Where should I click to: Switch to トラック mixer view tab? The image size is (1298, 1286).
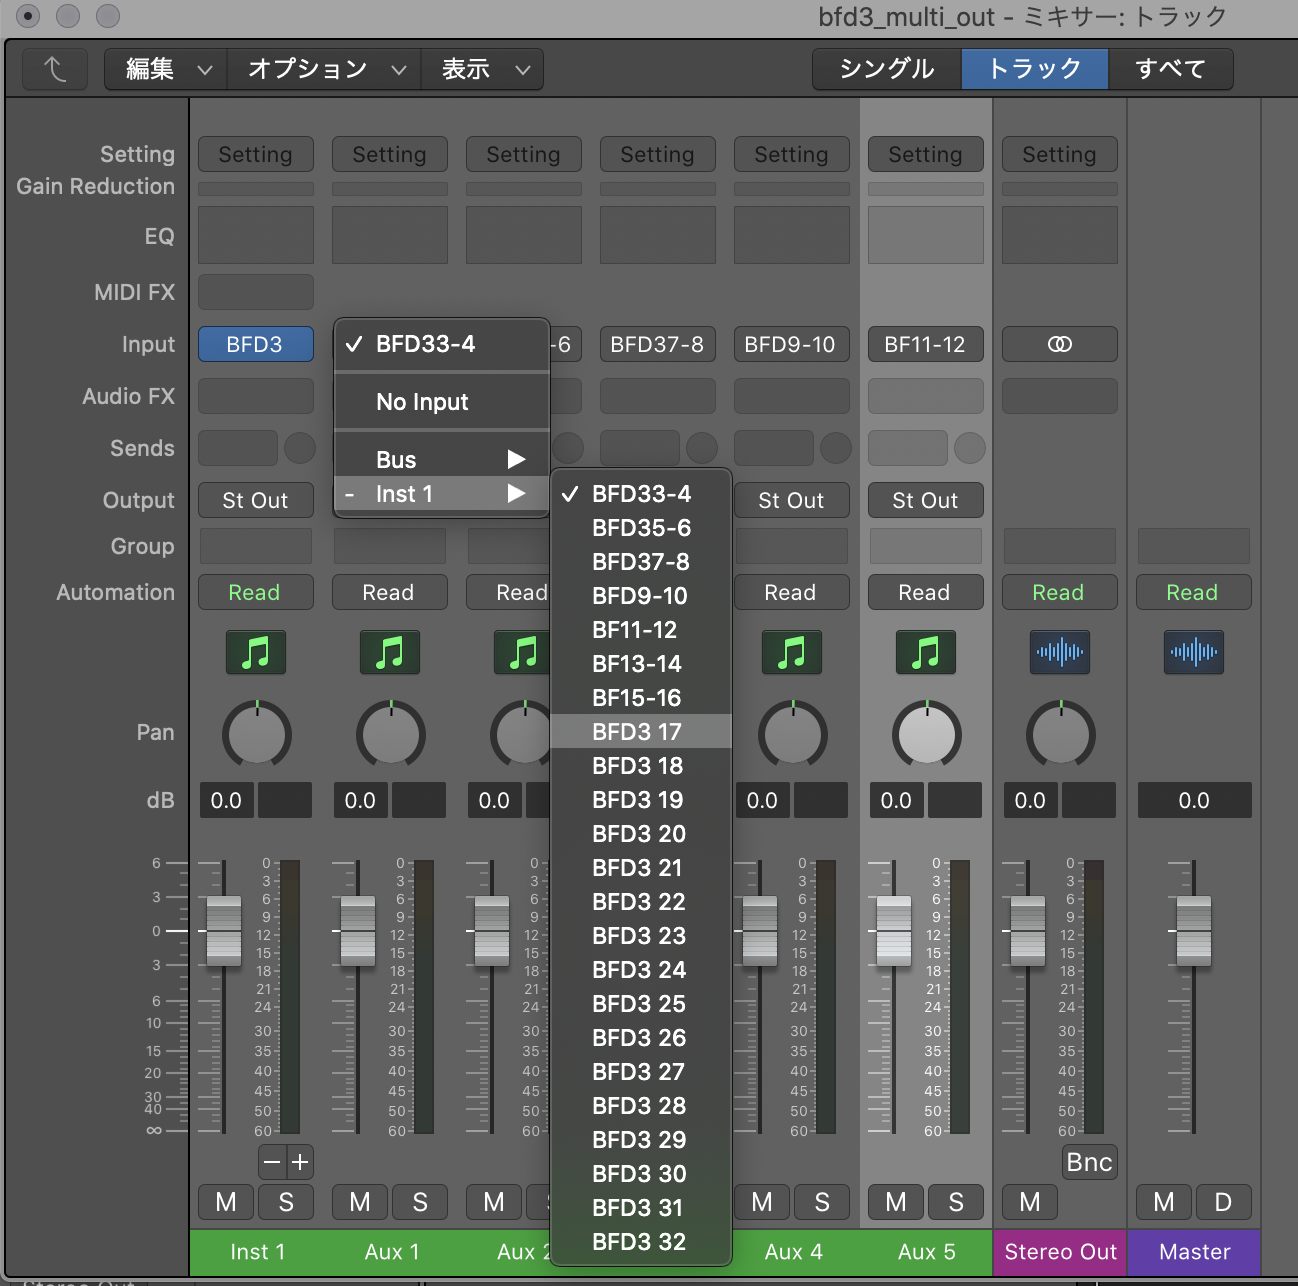pyautogui.click(x=1035, y=69)
